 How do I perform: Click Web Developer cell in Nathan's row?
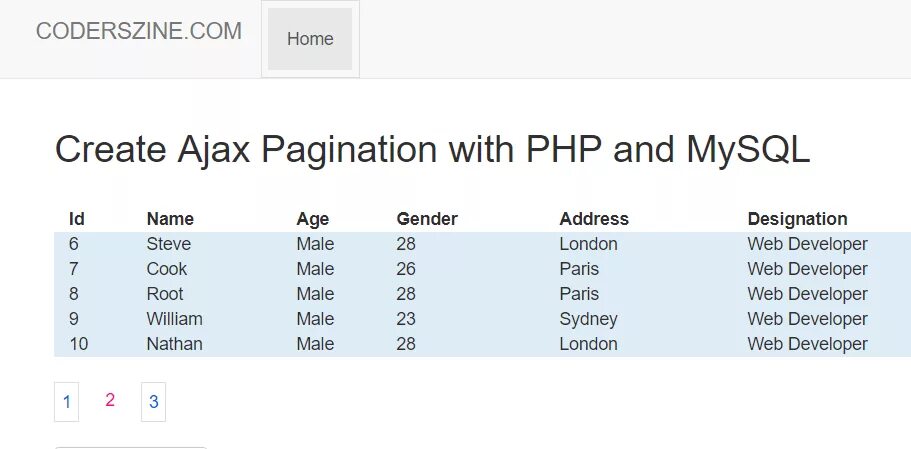(x=807, y=344)
